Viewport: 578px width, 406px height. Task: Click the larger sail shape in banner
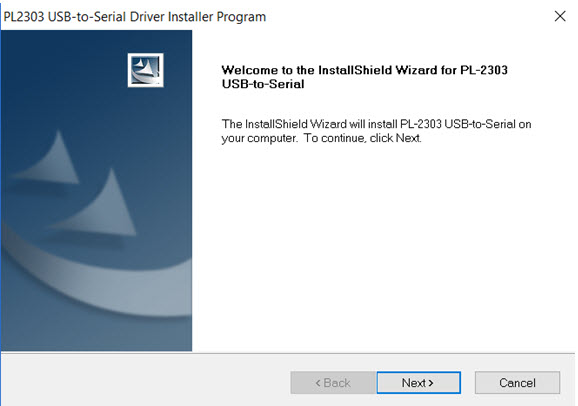(100, 205)
